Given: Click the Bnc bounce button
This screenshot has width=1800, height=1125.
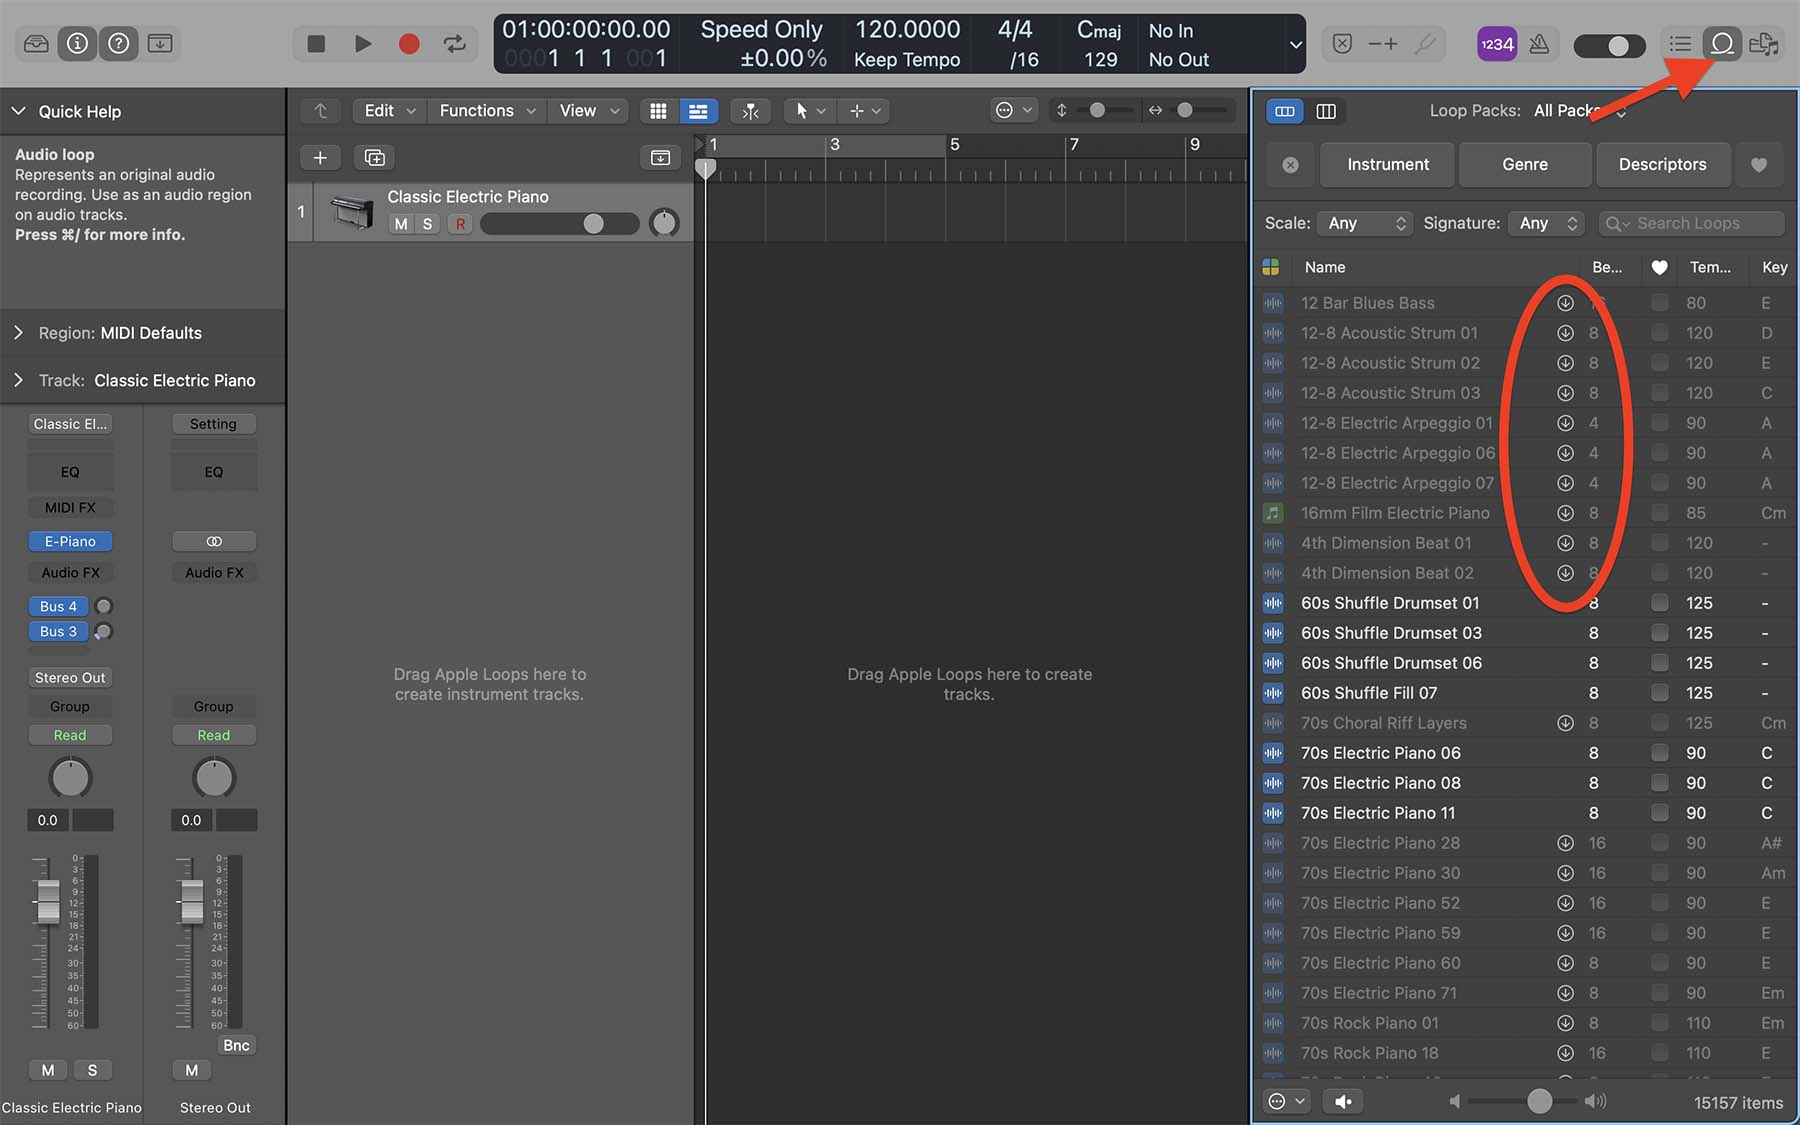Looking at the screenshot, I should tap(236, 1045).
